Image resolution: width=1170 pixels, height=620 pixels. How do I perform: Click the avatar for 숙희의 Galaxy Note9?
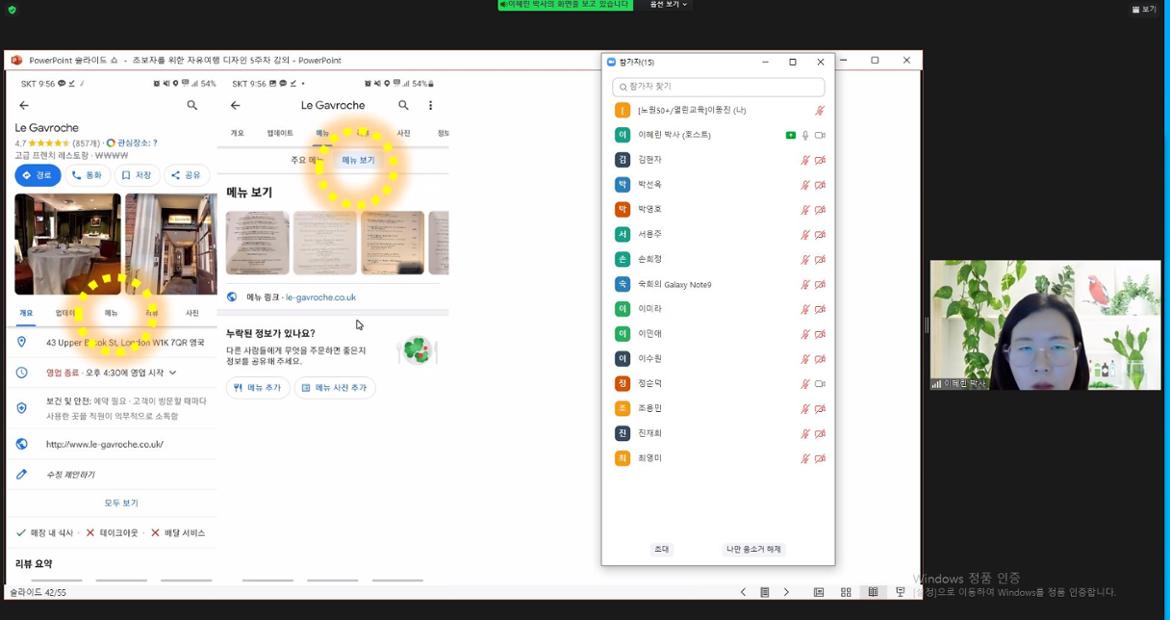pyautogui.click(x=622, y=284)
